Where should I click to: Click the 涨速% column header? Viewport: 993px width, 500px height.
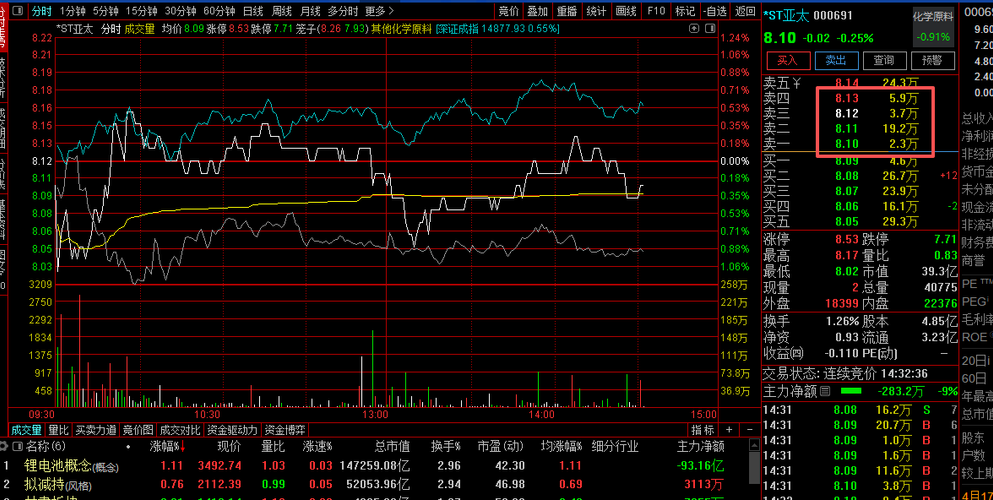pos(317,447)
